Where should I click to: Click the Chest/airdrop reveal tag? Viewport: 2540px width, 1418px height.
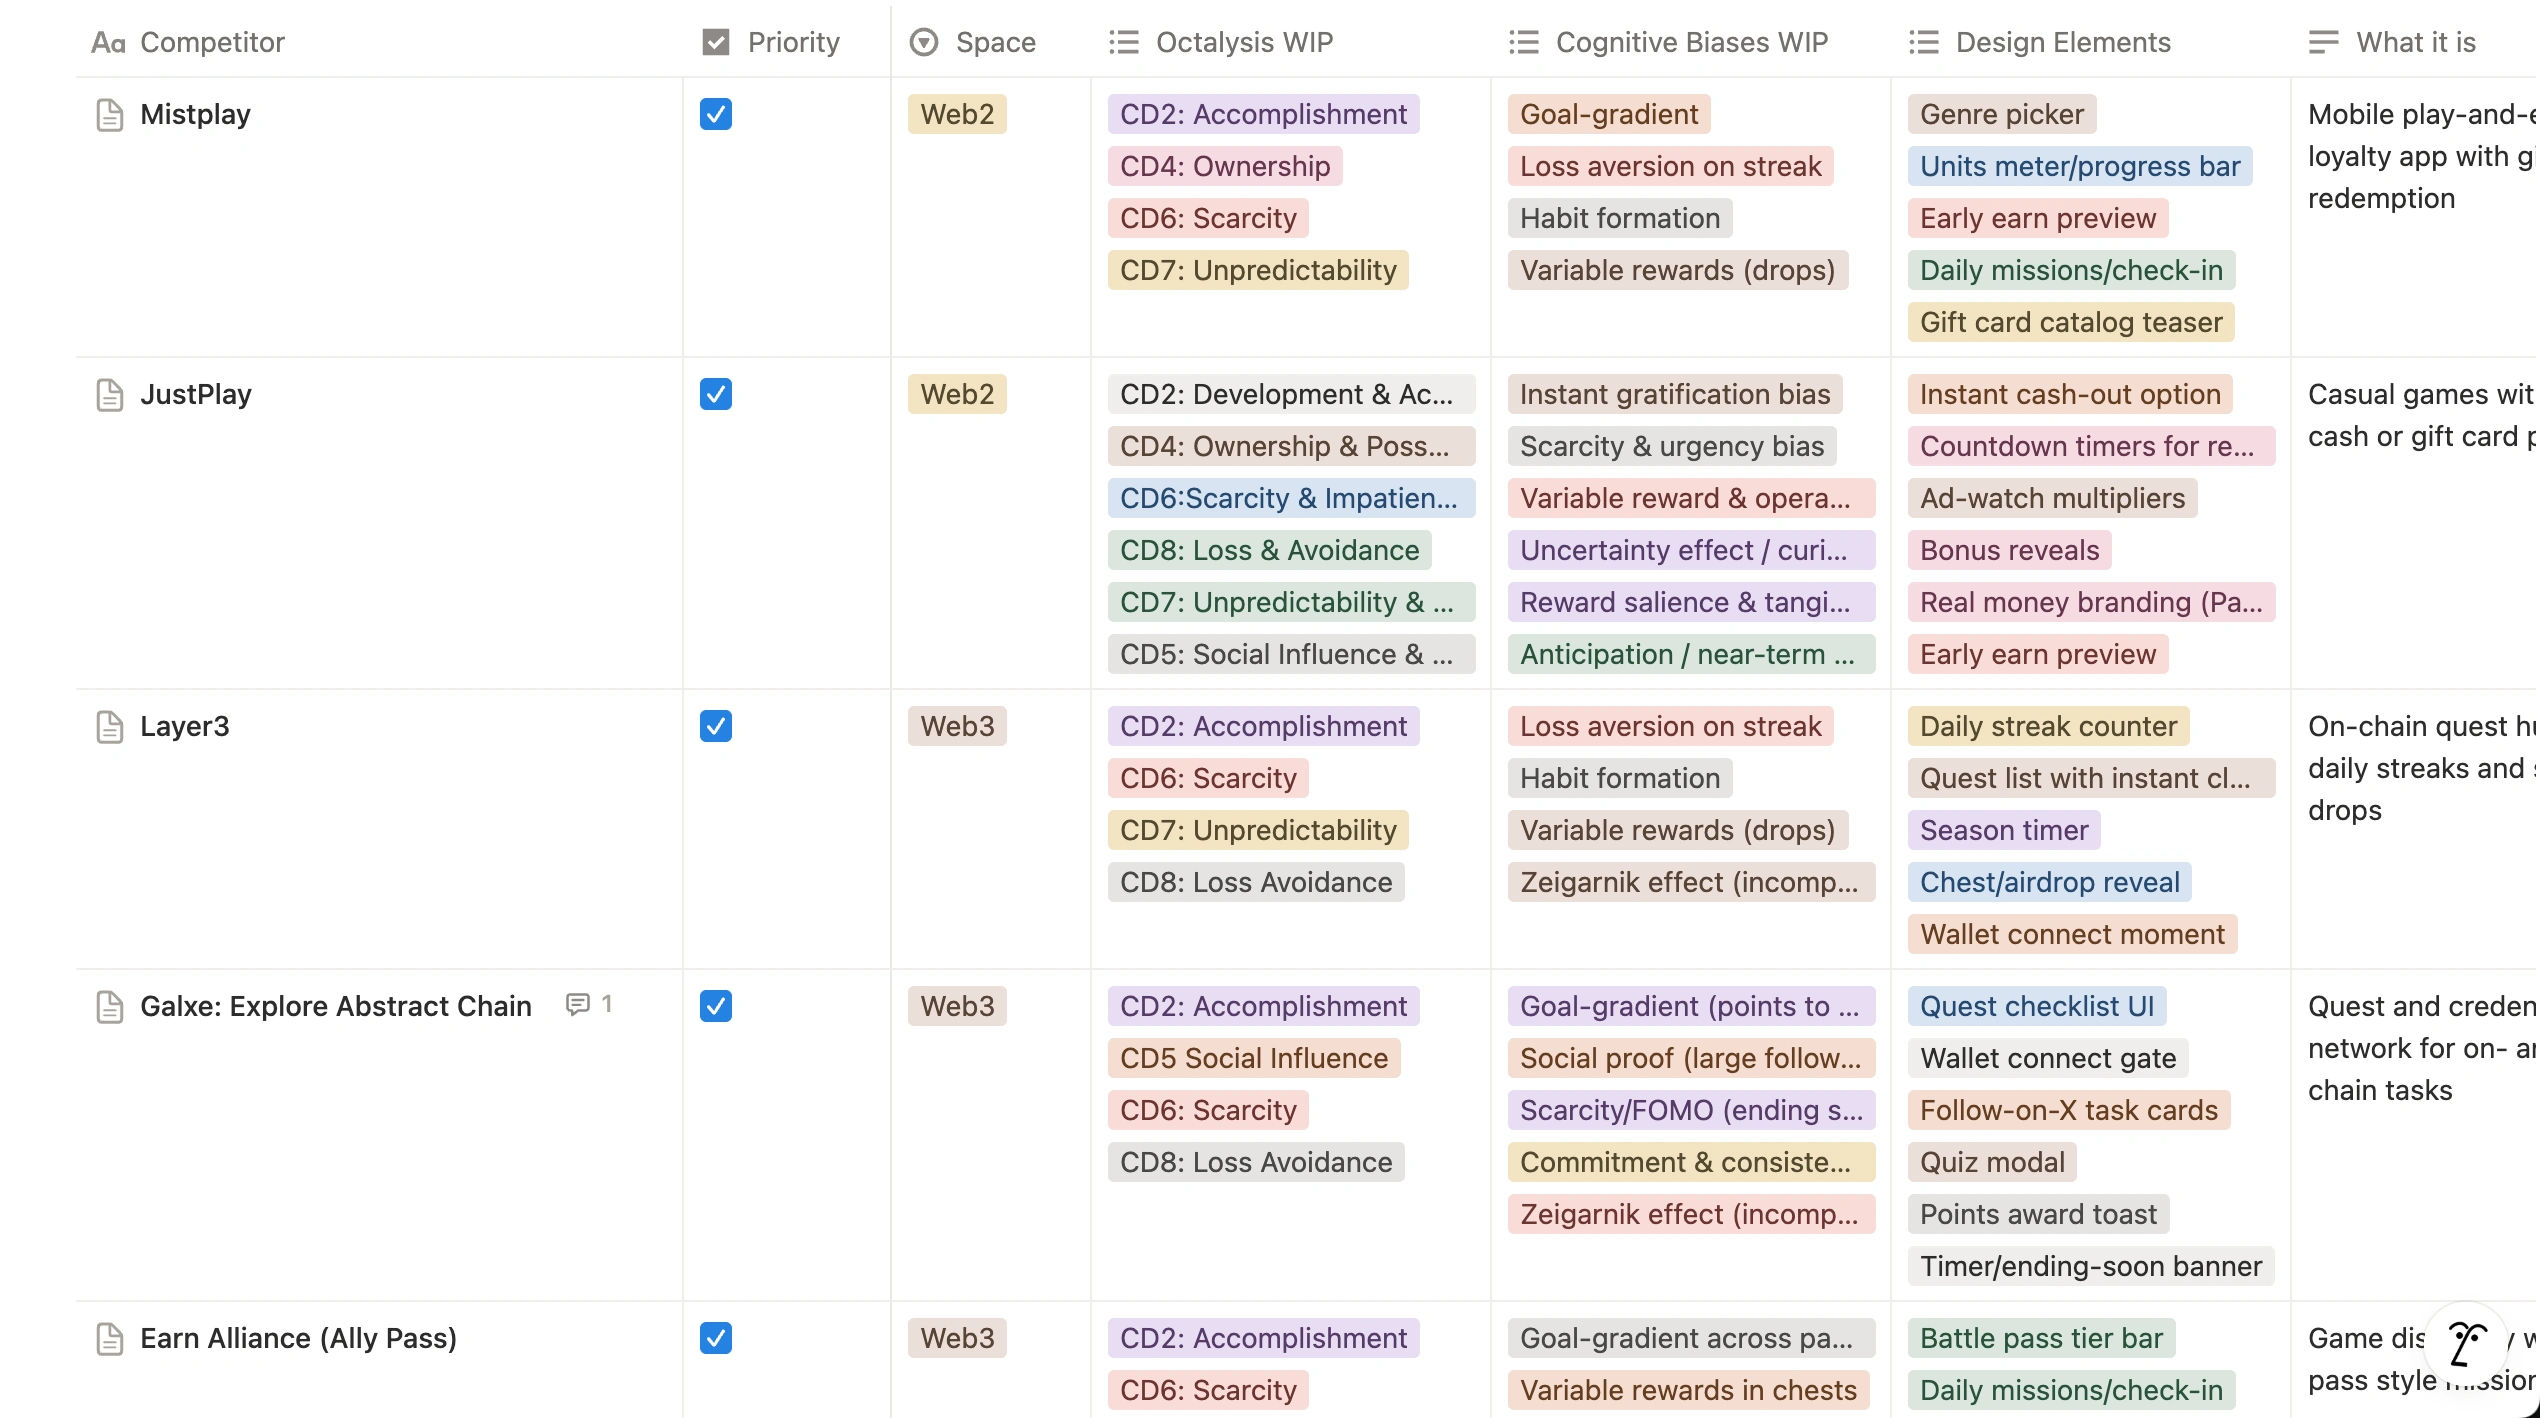[x=2050, y=882]
